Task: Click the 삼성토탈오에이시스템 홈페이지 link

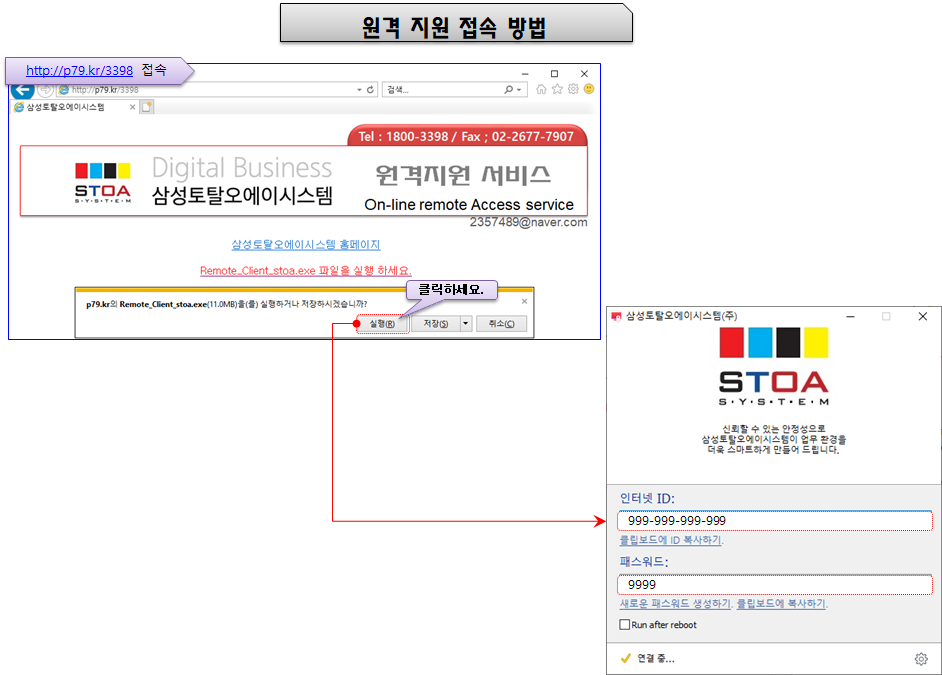Action: click(306, 245)
